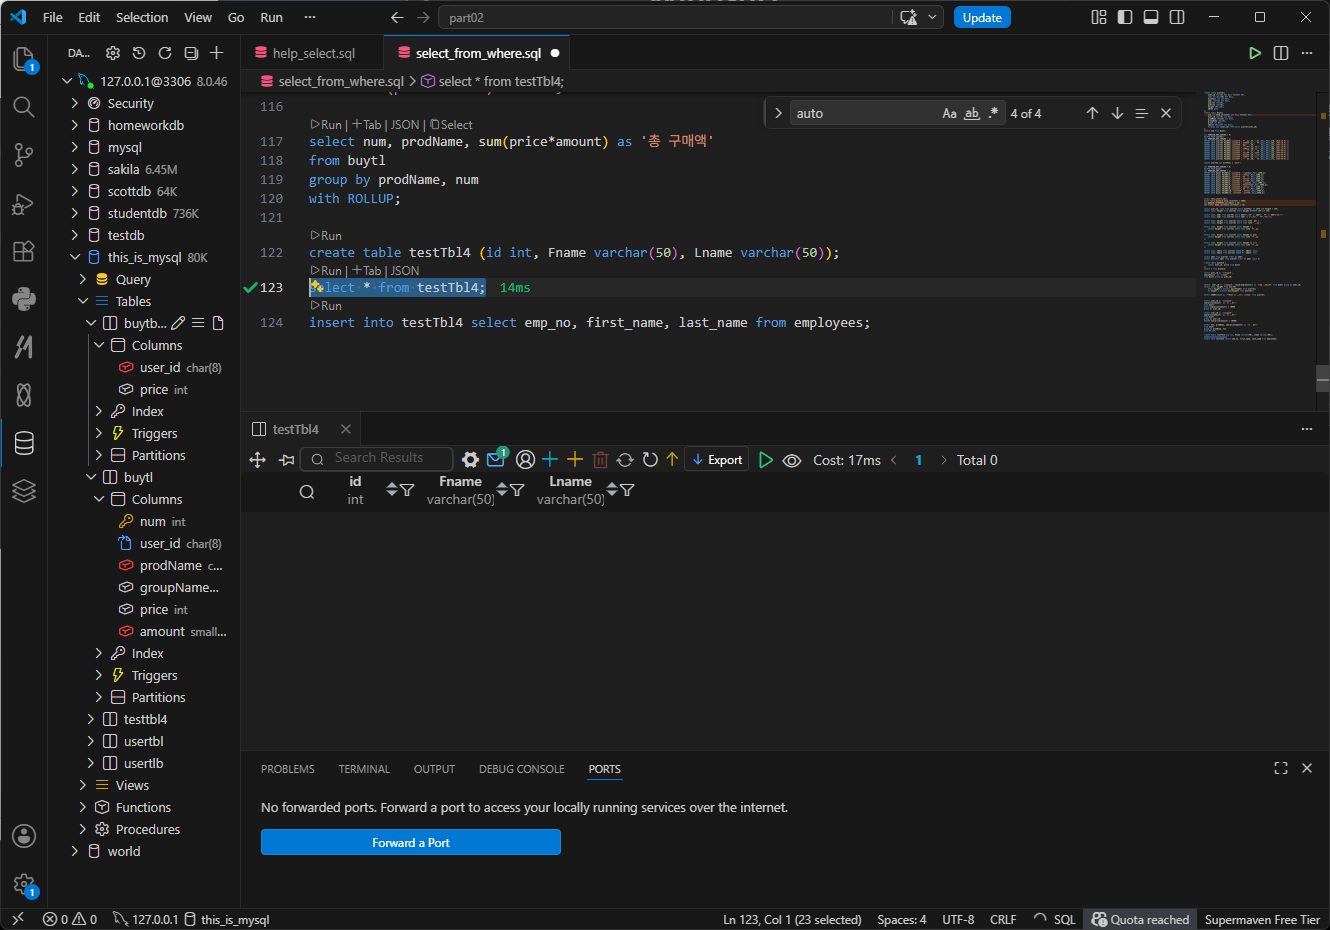The height and width of the screenshot is (930, 1330).
Task: Expand the Security node
Action: (75, 103)
